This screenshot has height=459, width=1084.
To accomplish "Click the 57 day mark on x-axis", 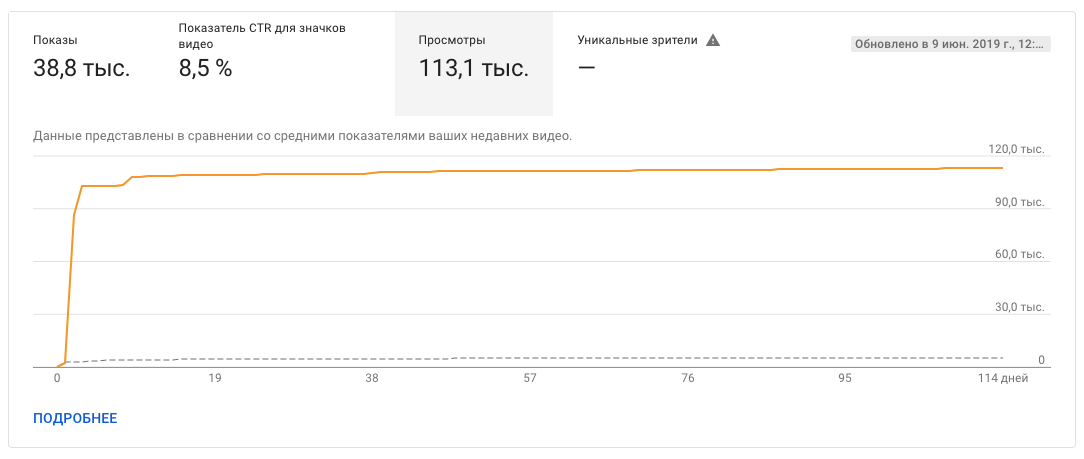I will (x=530, y=379).
